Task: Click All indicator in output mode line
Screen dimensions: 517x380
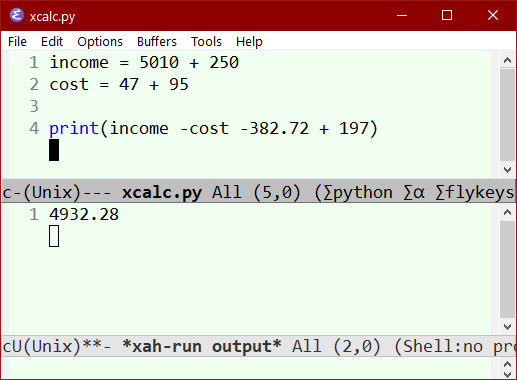Action: (307, 347)
